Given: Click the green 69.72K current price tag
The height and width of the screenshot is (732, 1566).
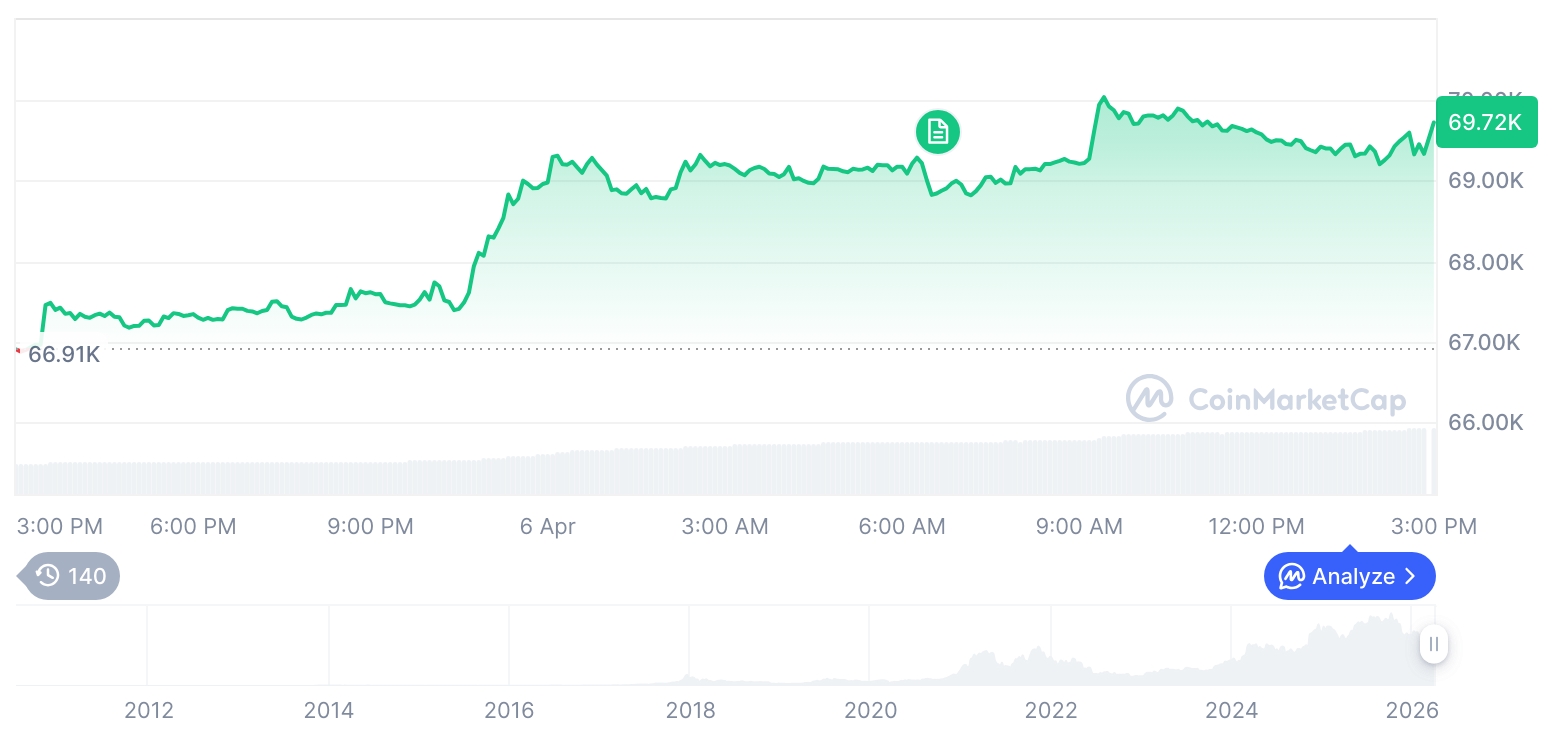Looking at the screenshot, I should coord(1486,122).
